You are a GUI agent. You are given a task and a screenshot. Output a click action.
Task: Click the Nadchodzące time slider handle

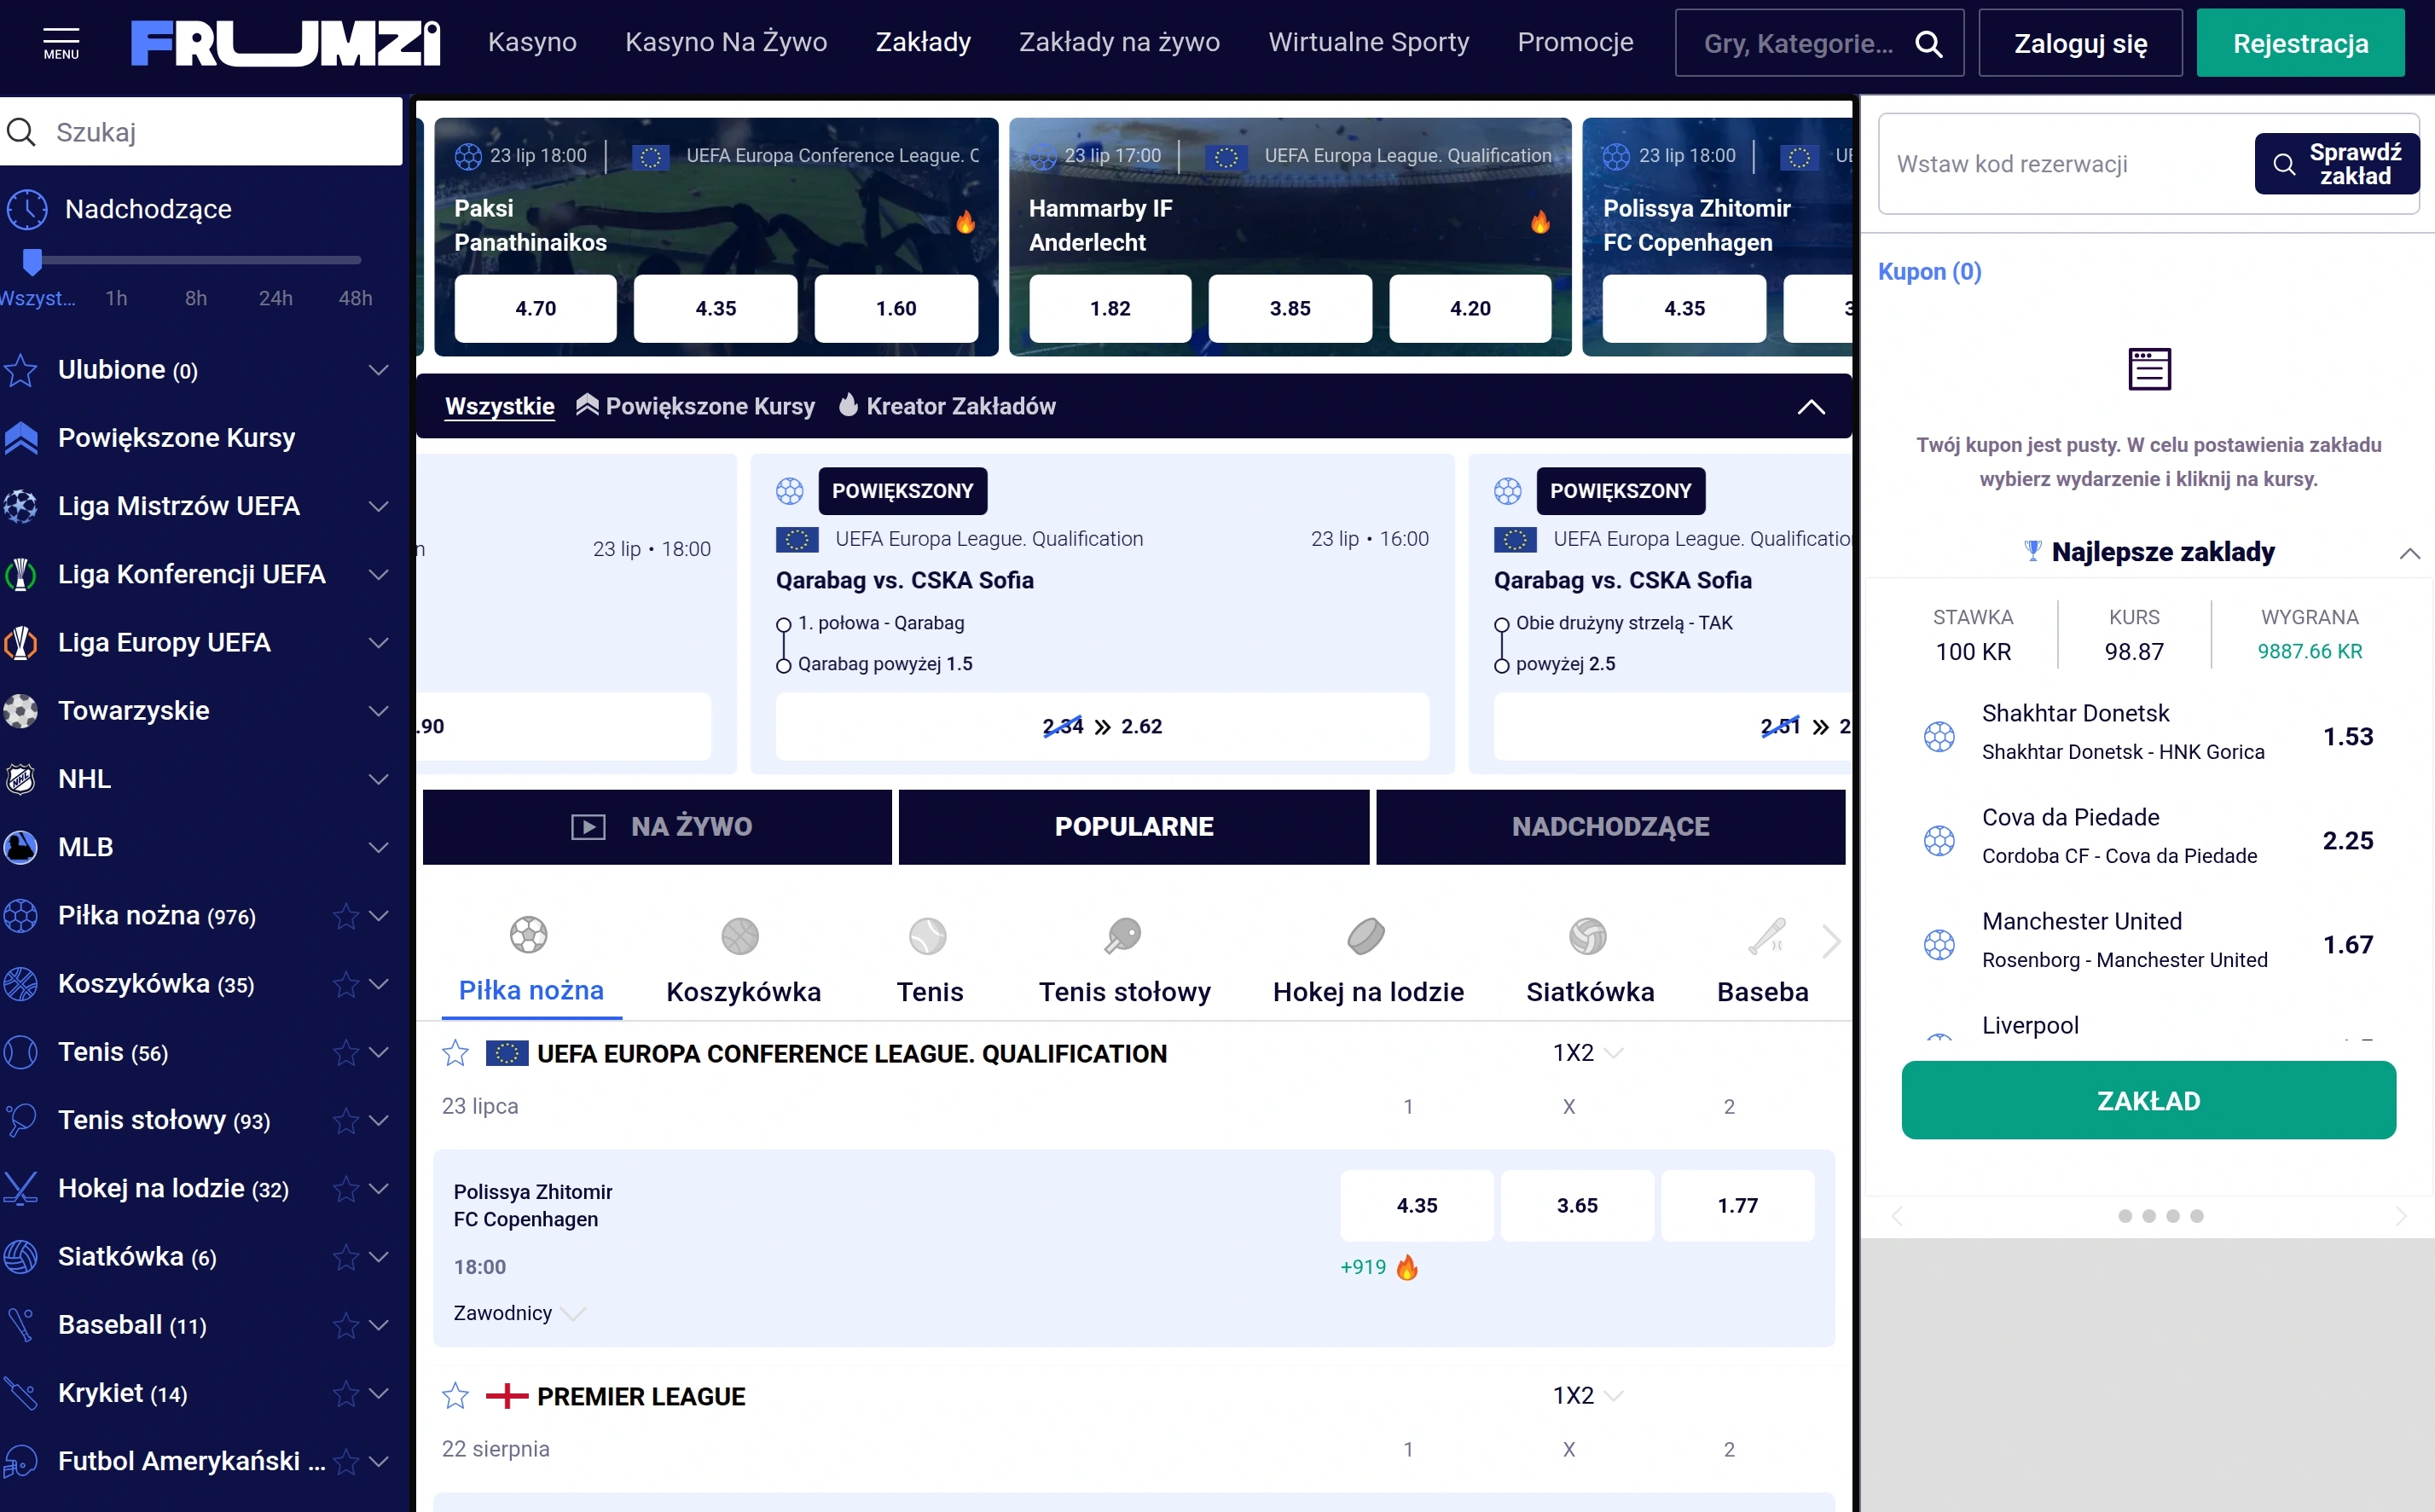tap(32, 261)
